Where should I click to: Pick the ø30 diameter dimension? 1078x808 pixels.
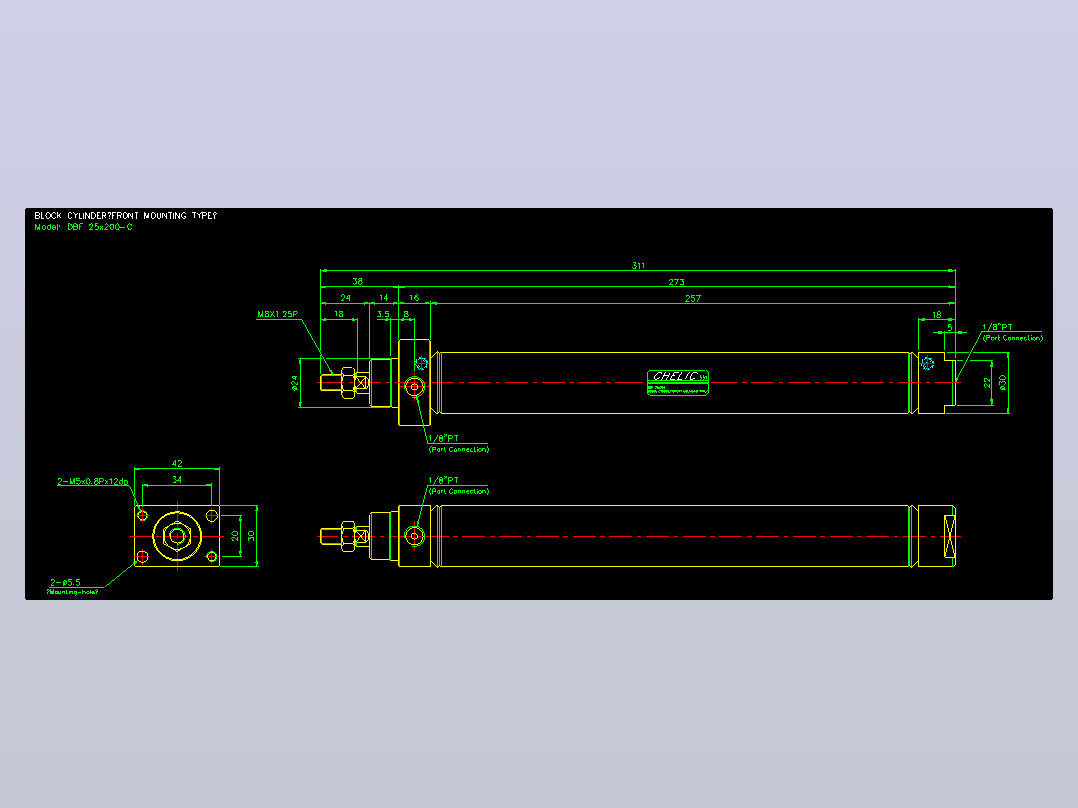[1002, 382]
